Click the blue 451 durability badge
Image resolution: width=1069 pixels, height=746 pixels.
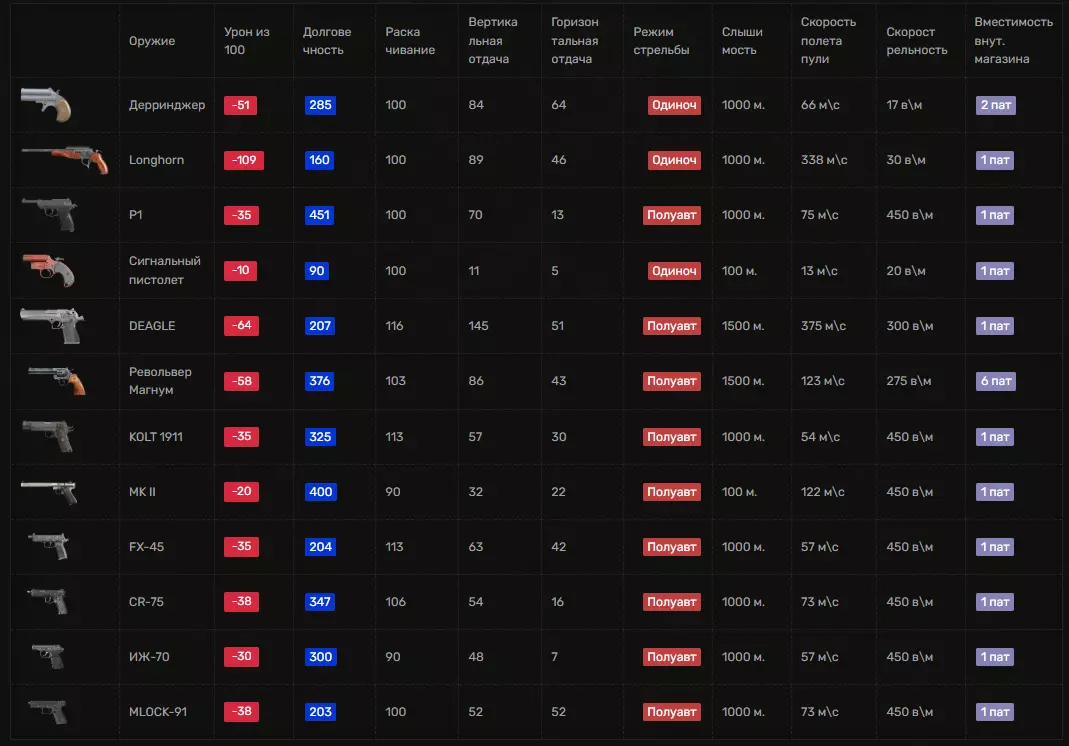[320, 215]
